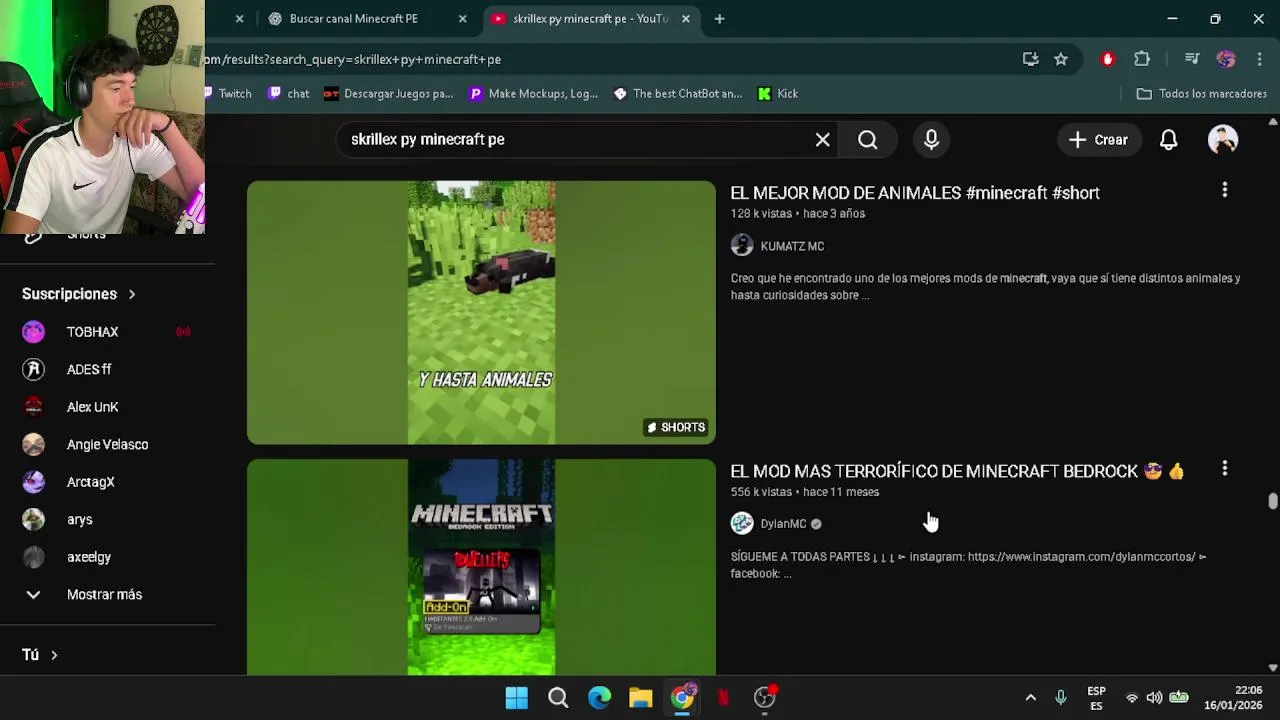Play the EL MEJOR MOD DE ANIMALES short thumbnail
1280x720 pixels.
coord(481,312)
